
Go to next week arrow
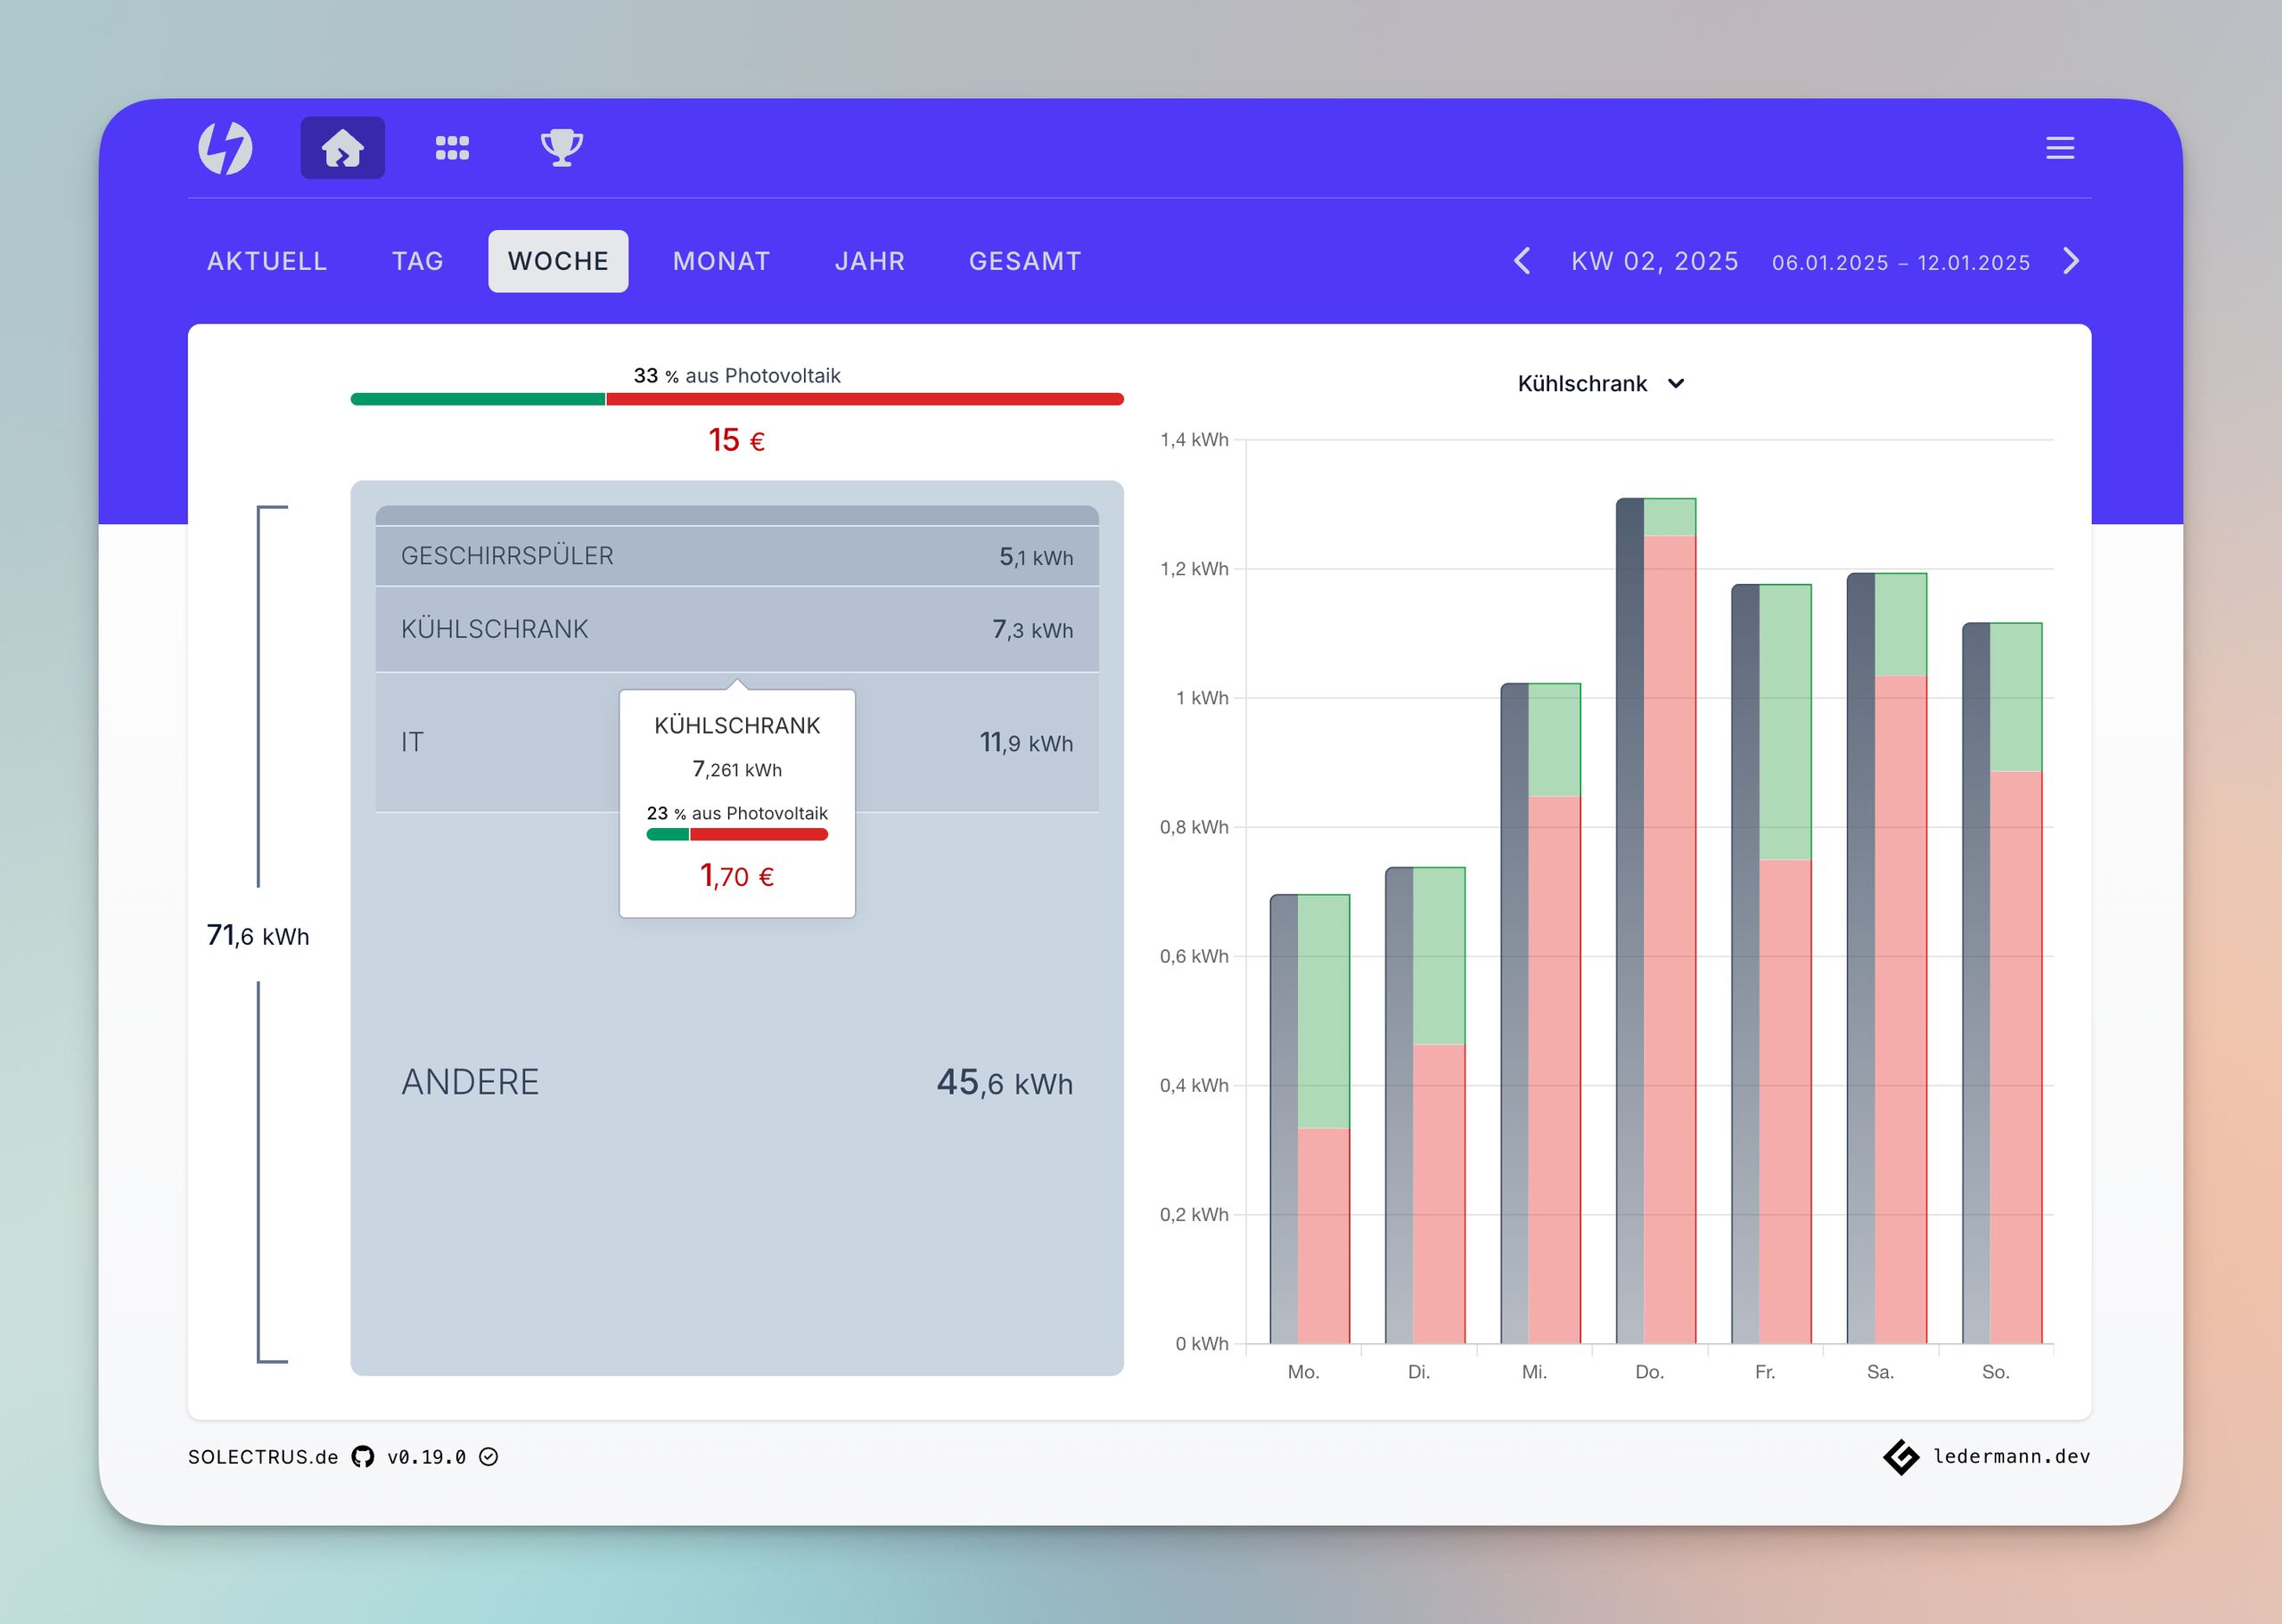point(2070,261)
